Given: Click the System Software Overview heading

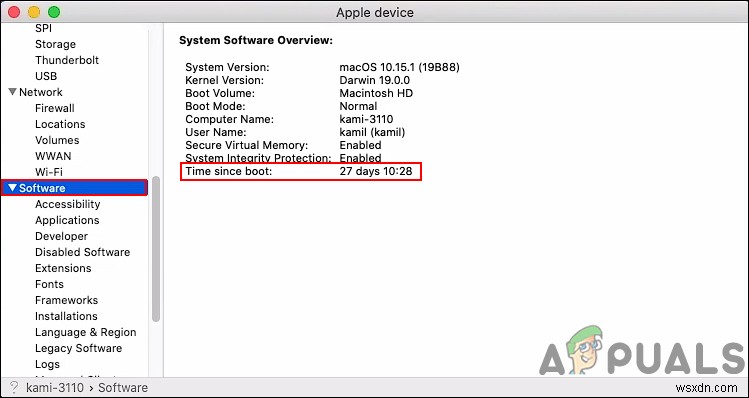Looking at the screenshot, I should pyautogui.click(x=256, y=41).
